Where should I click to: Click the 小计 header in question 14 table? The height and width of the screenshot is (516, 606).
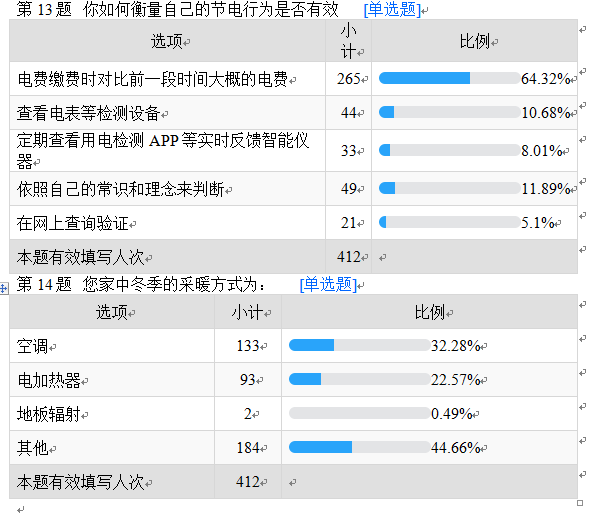point(247,312)
